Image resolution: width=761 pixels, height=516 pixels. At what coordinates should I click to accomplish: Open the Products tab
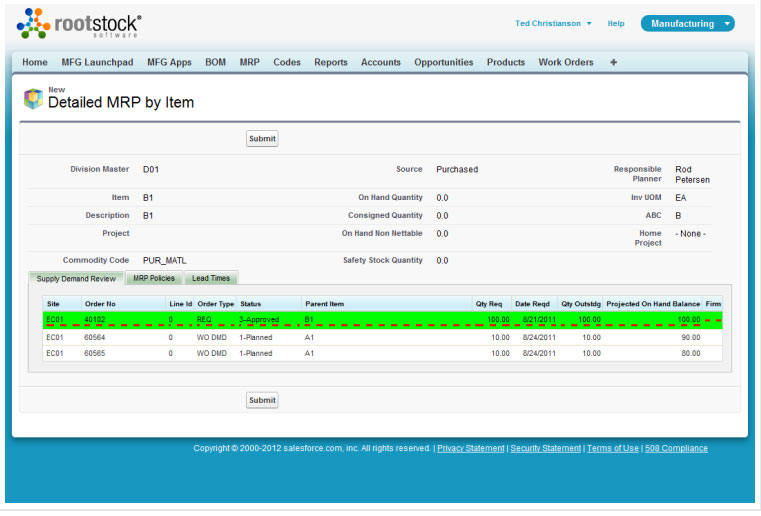point(506,62)
